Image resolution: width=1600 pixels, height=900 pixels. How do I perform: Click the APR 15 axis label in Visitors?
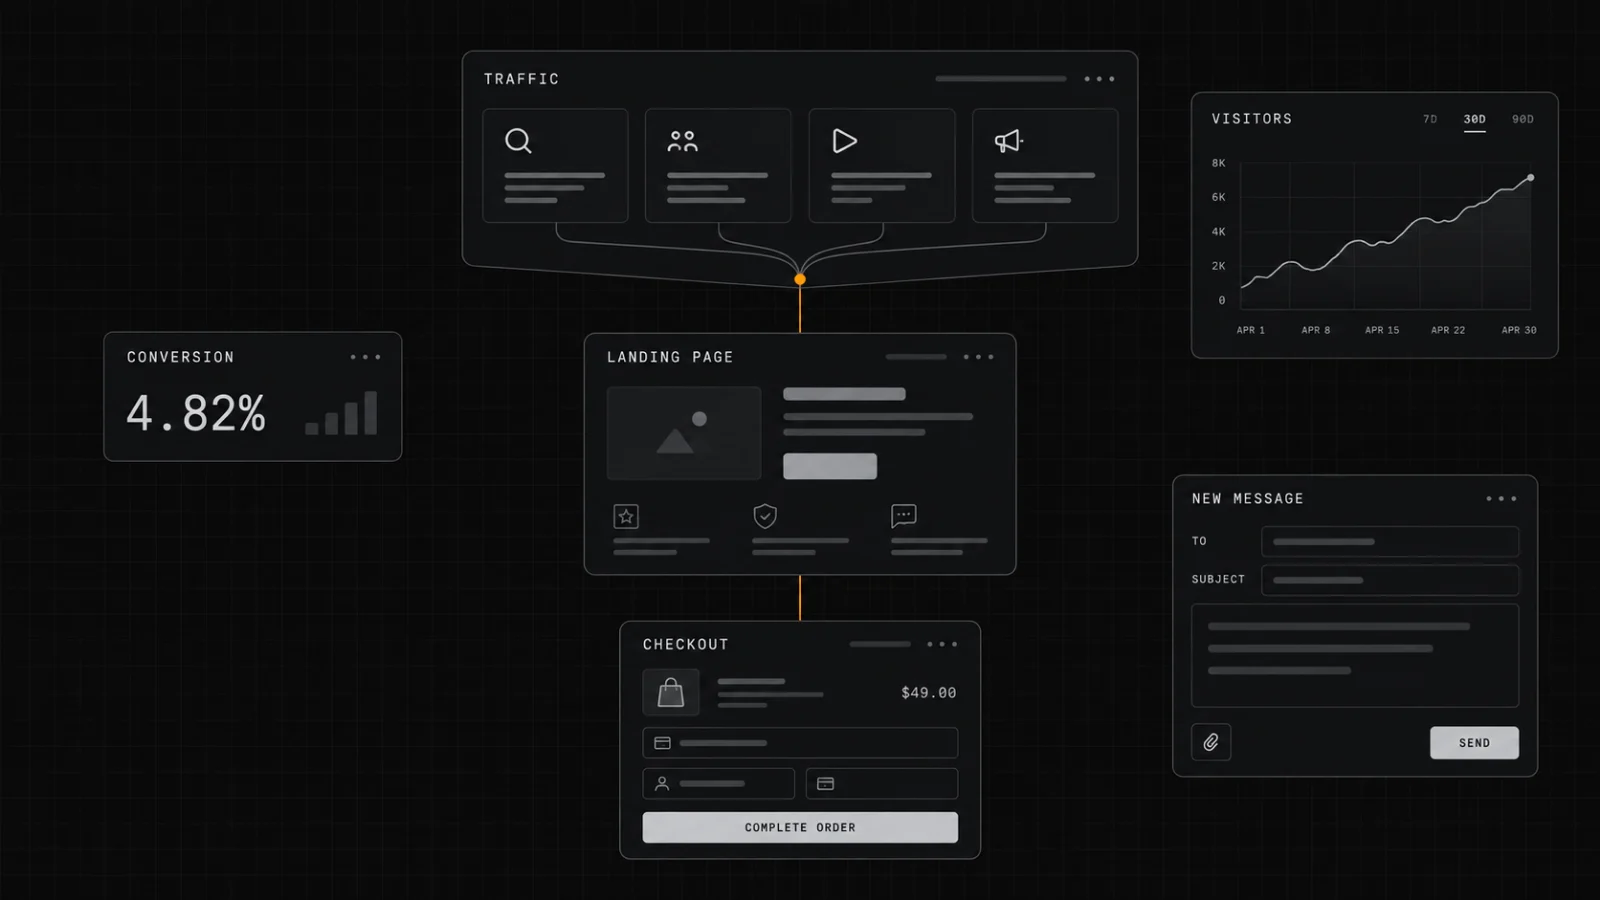(1382, 330)
